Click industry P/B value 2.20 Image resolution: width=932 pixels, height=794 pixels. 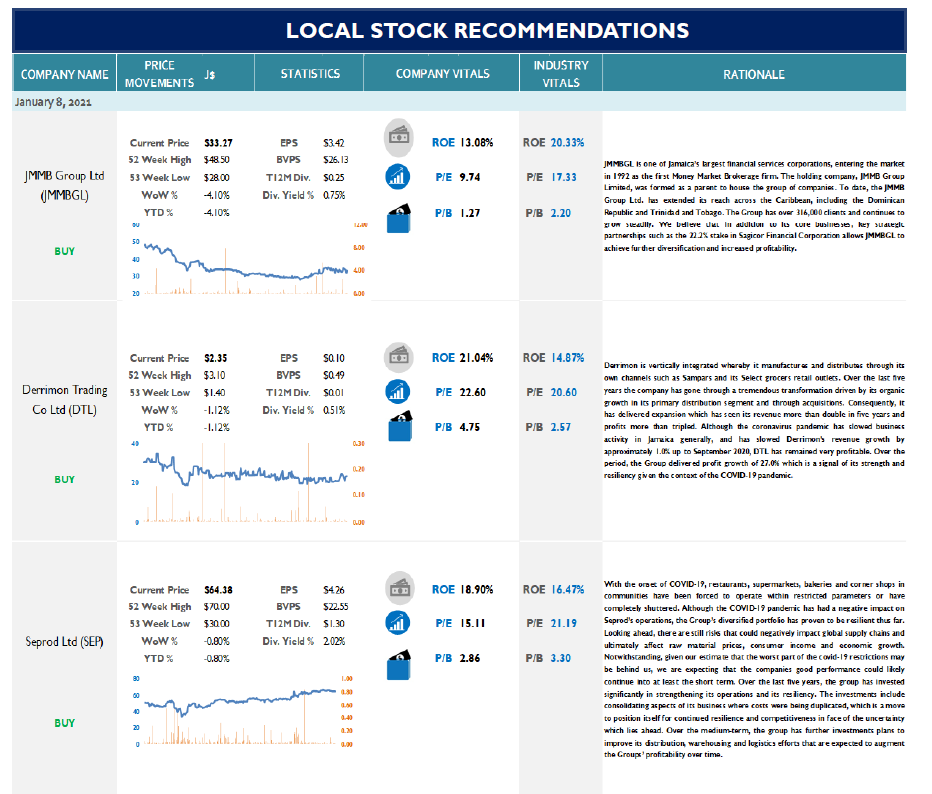[561, 213]
